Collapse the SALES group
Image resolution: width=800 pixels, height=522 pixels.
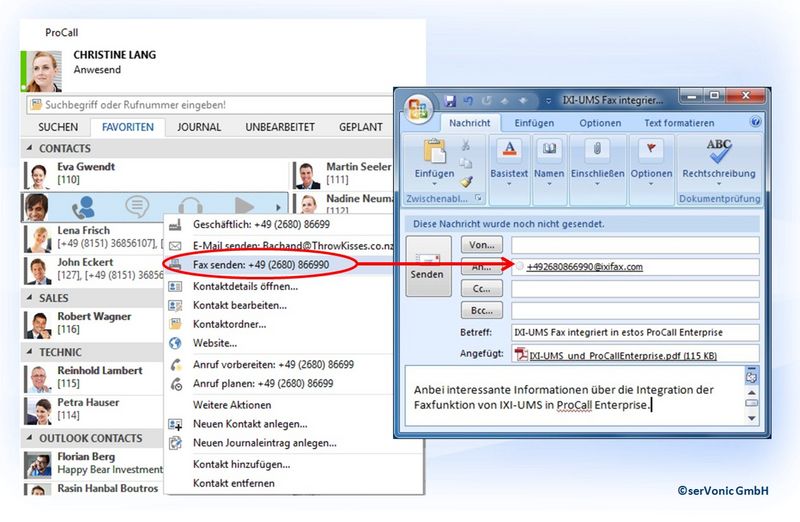(x=29, y=297)
